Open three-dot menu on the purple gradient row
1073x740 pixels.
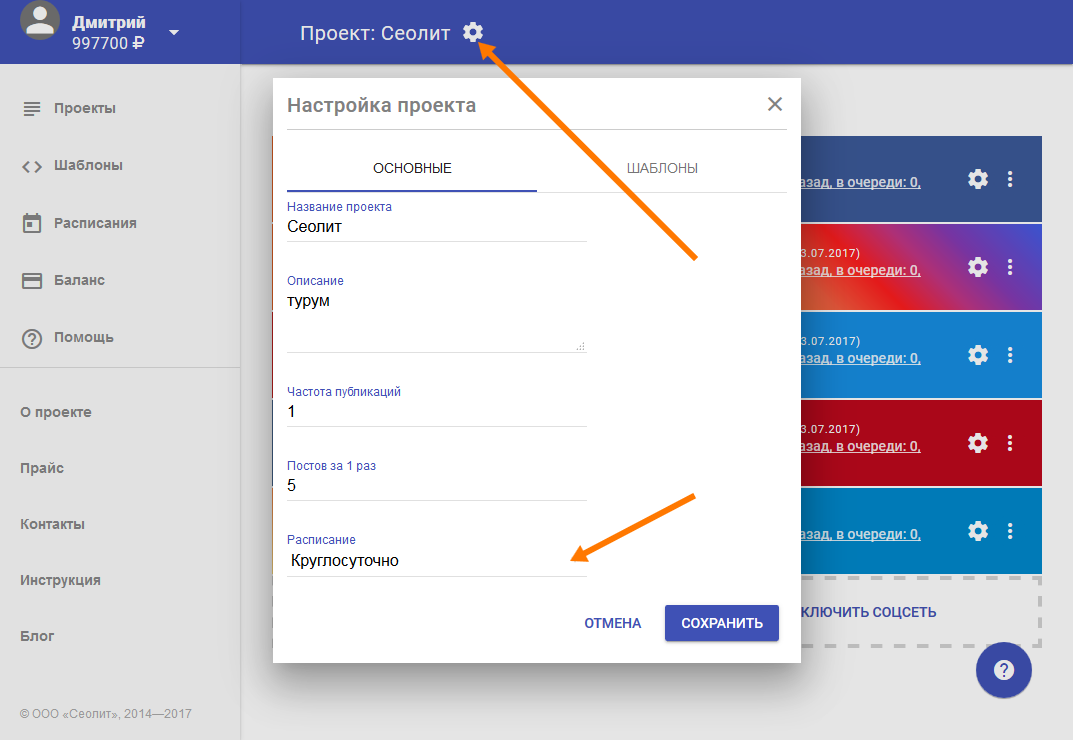pos(1010,267)
